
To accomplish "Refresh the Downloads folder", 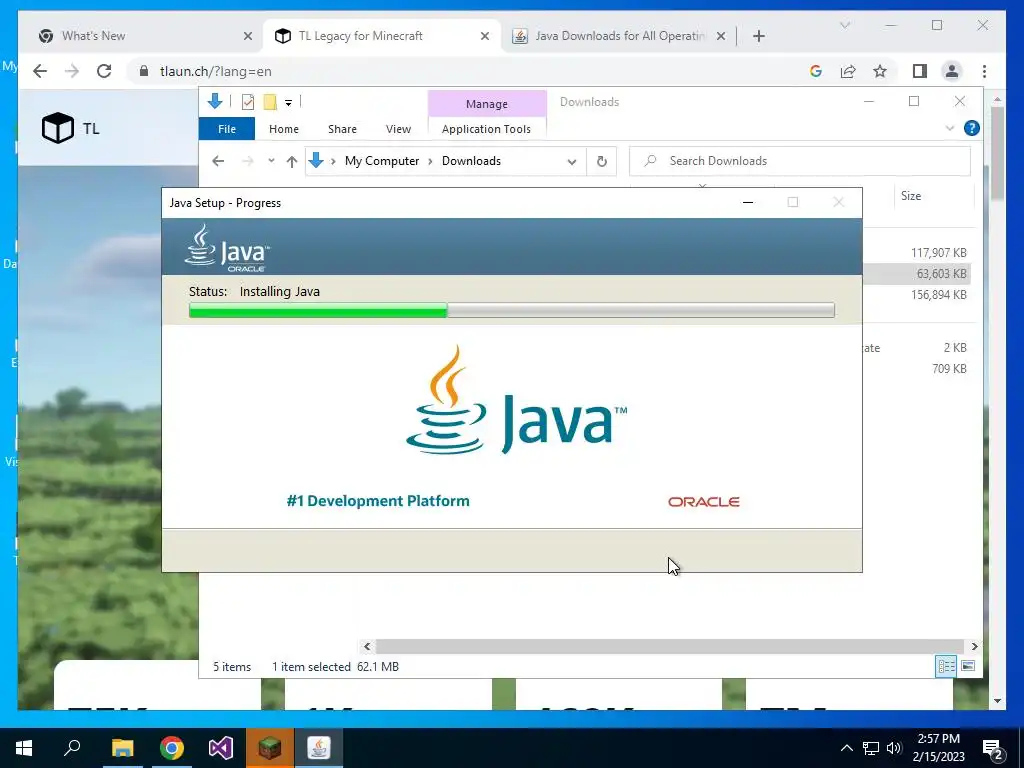I will coord(601,161).
